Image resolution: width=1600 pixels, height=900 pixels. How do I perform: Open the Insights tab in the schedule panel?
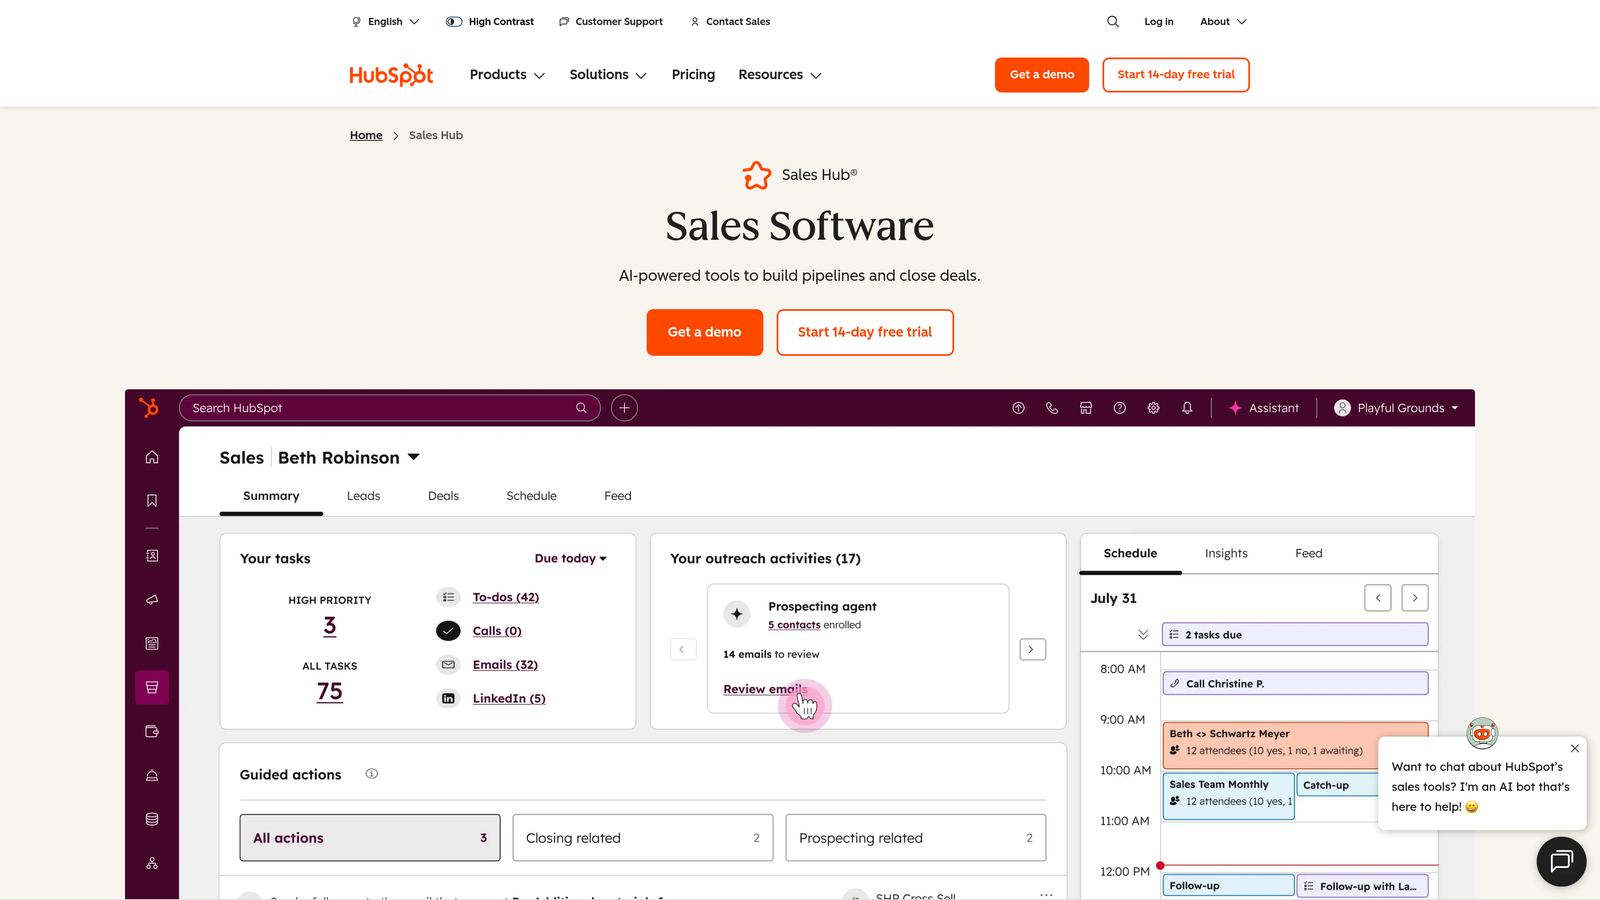[x=1226, y=553]
